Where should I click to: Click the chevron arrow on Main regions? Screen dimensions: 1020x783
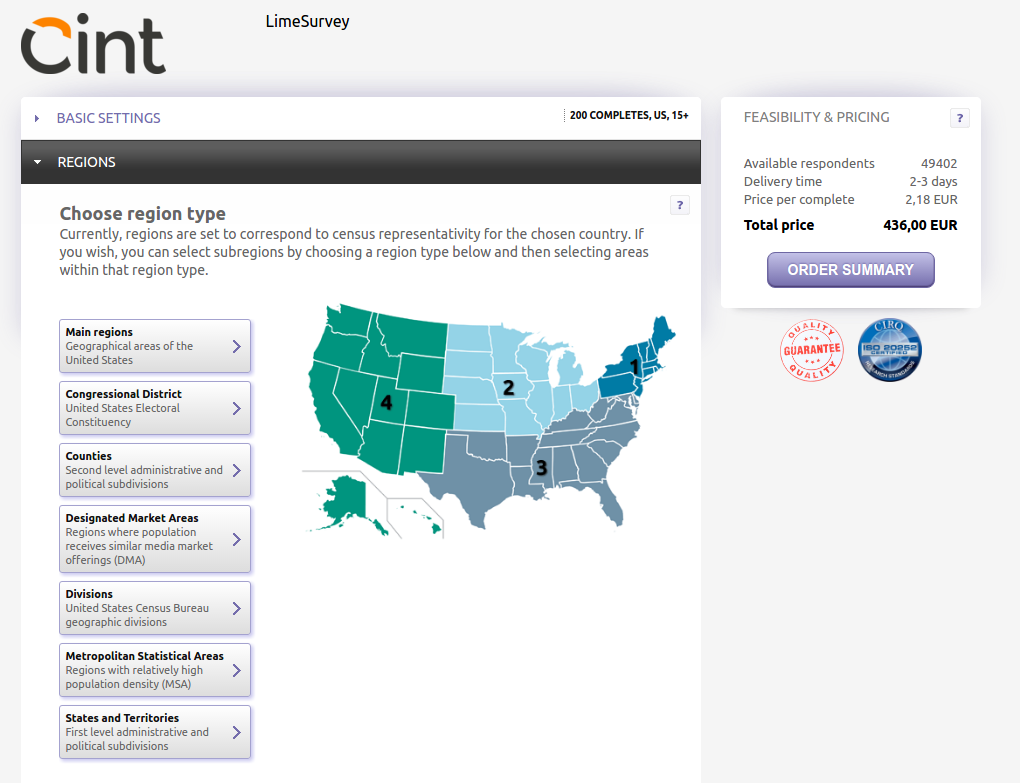click(x=236, y=346)
